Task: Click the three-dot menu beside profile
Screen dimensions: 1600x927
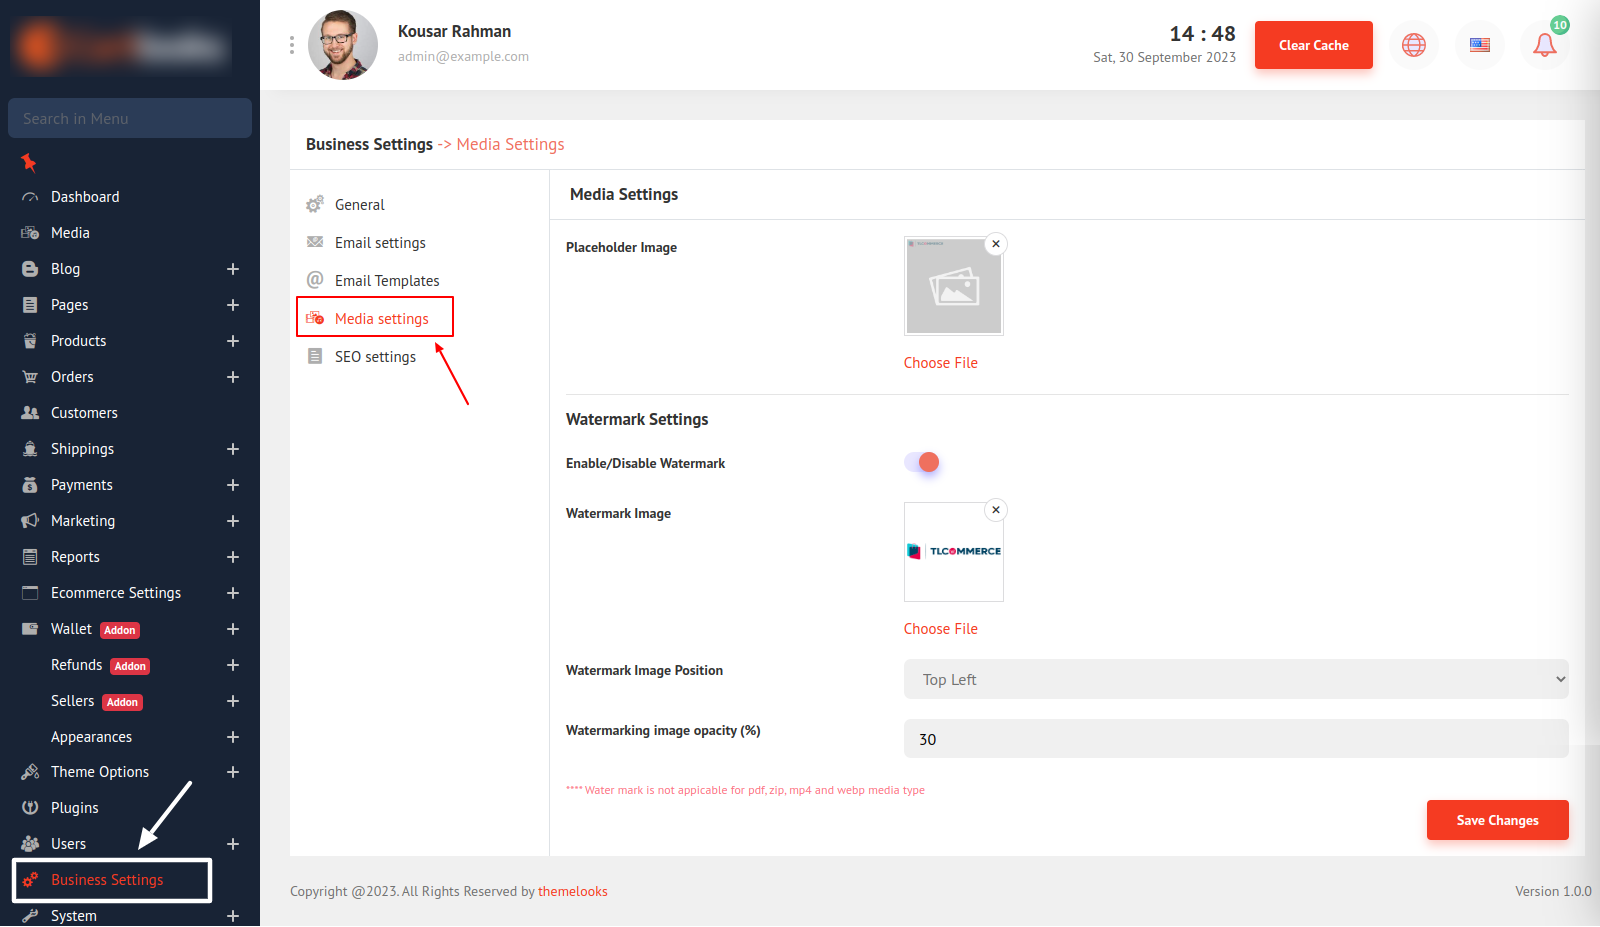Action: 292,45
